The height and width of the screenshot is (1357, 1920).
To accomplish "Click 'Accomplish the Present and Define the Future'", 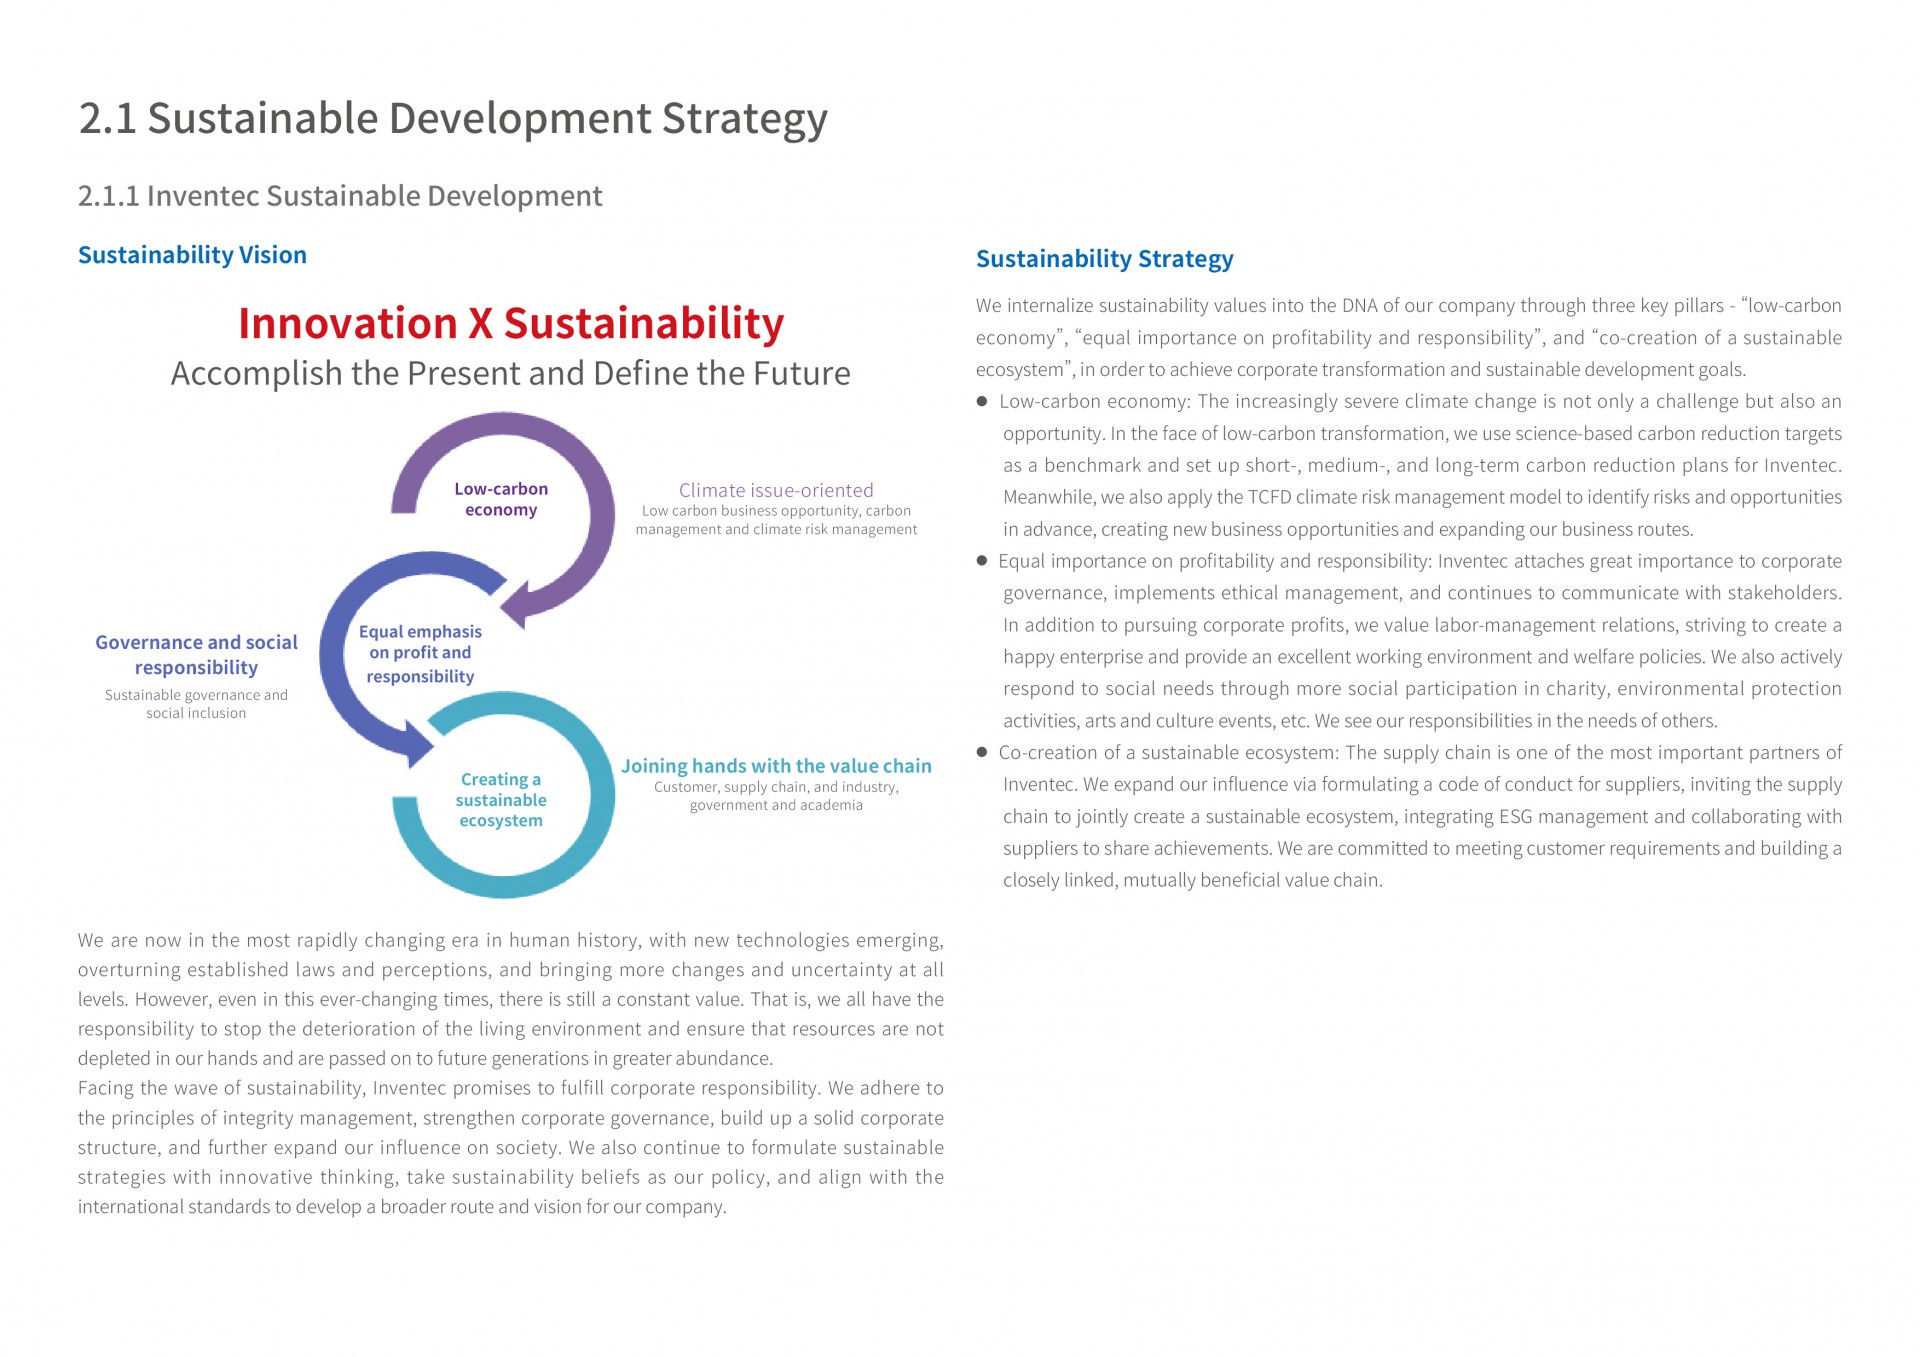I will [510, 373].
